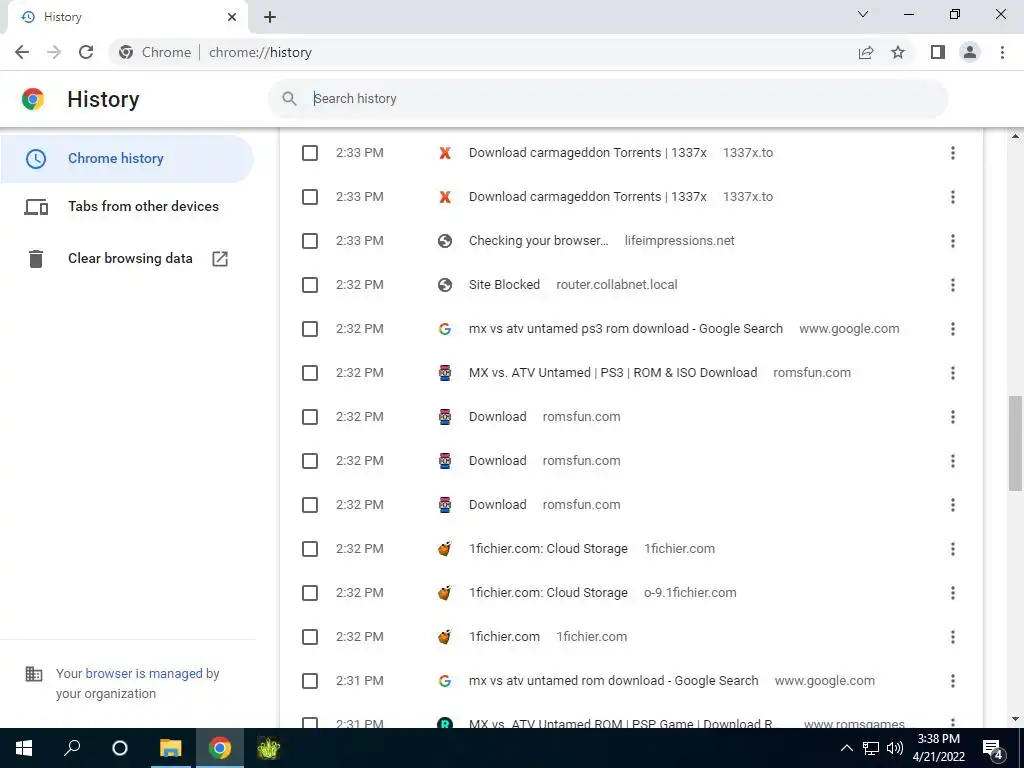
Task: Open actions menu for first carmageddon Torrents entry
Action: click(x=953, y=153)
